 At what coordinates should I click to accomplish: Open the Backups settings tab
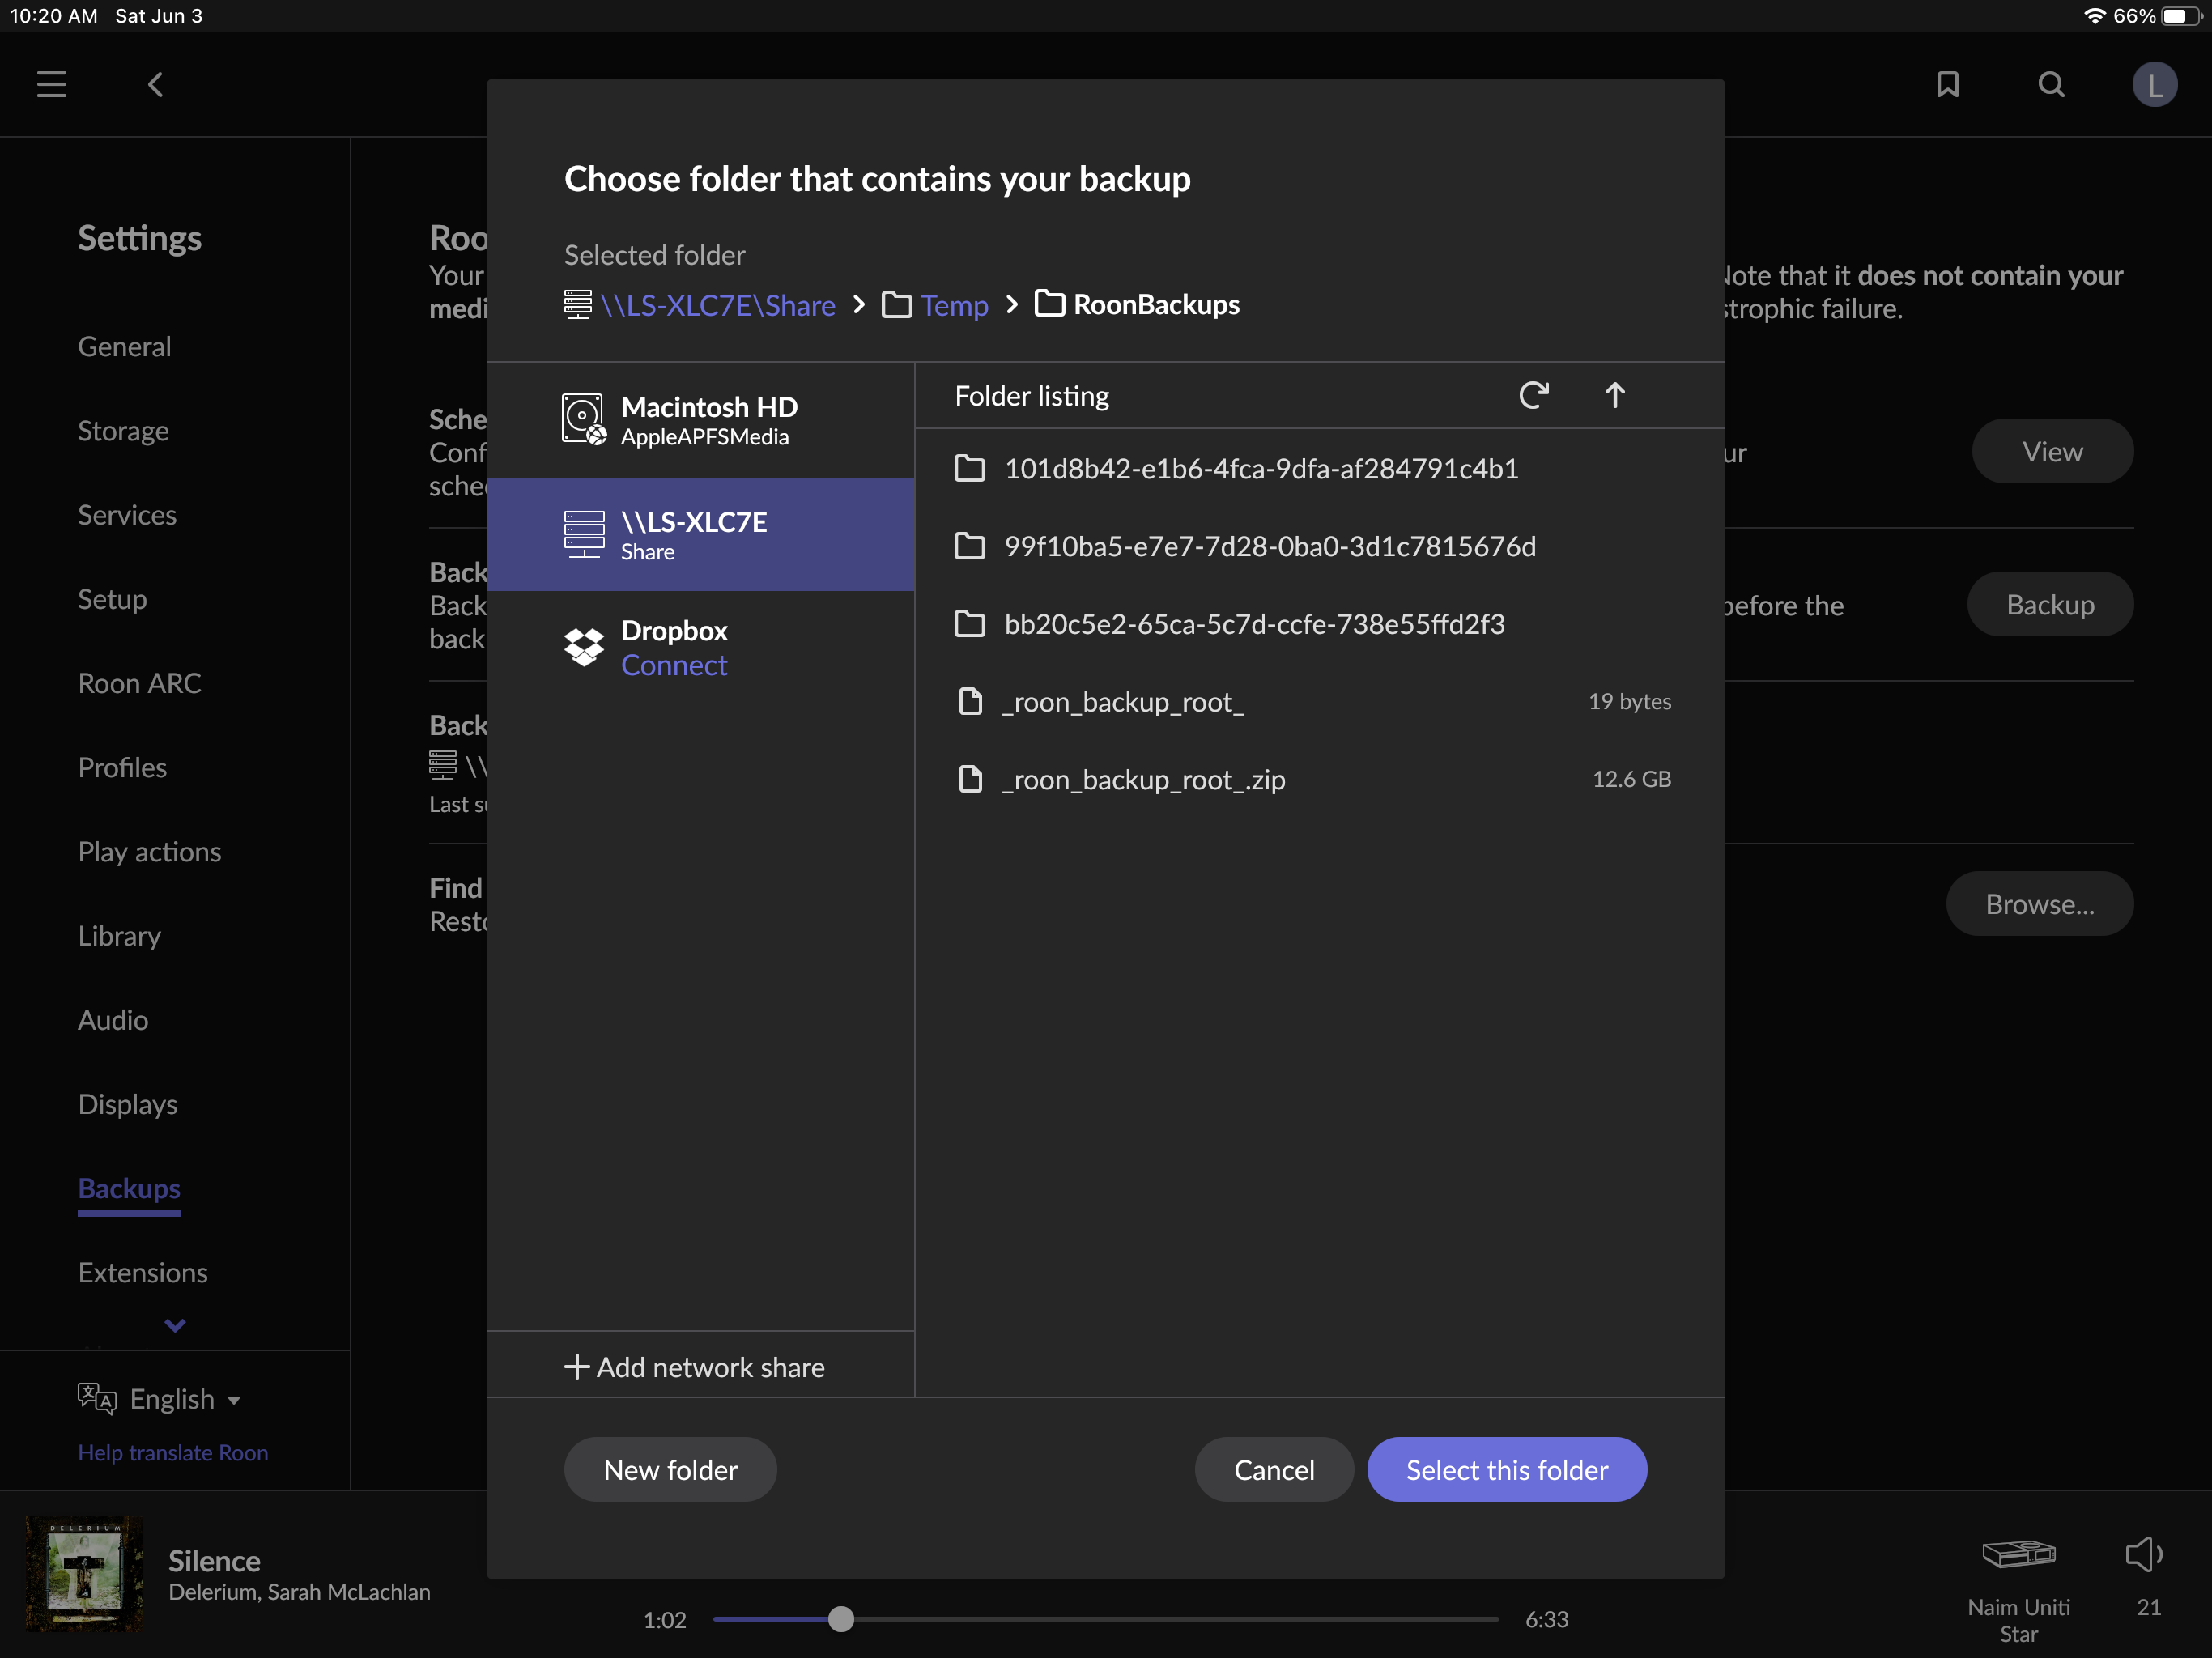point(129,1188)
